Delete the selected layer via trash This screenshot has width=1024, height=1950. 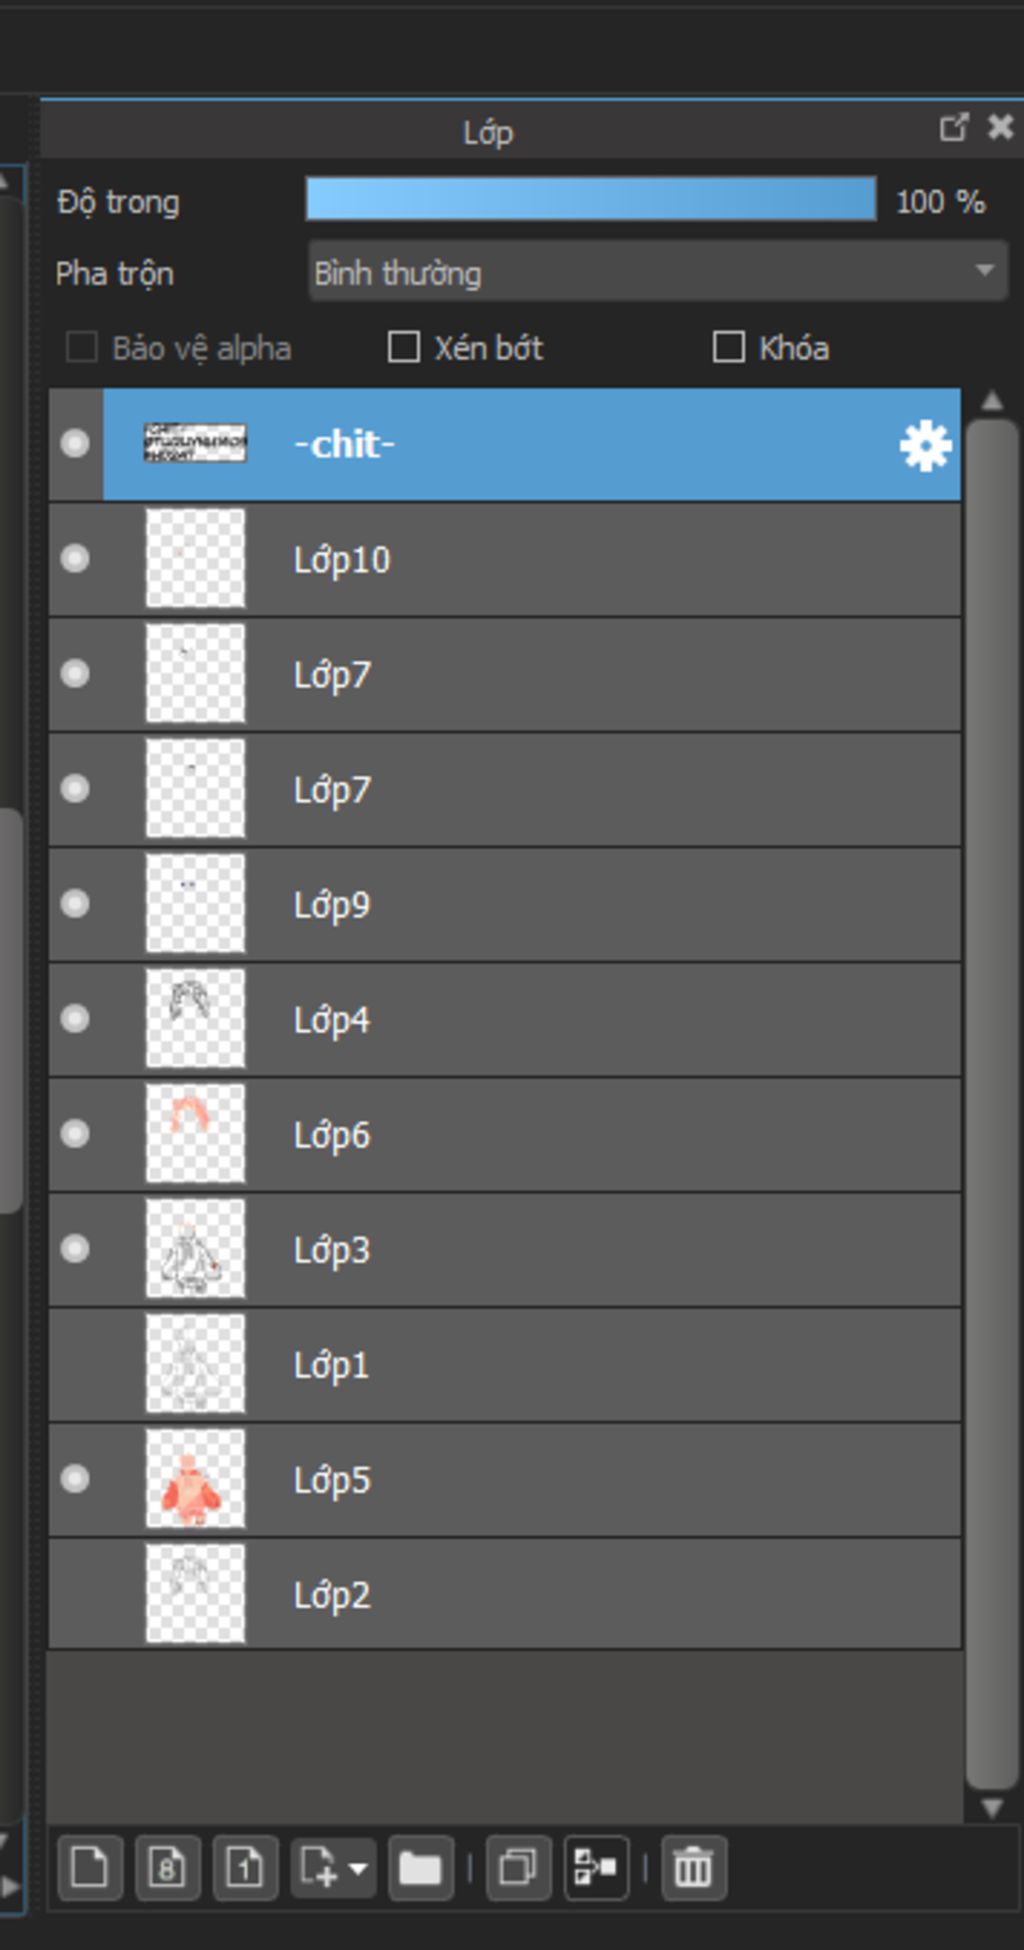click(693, 1867)
